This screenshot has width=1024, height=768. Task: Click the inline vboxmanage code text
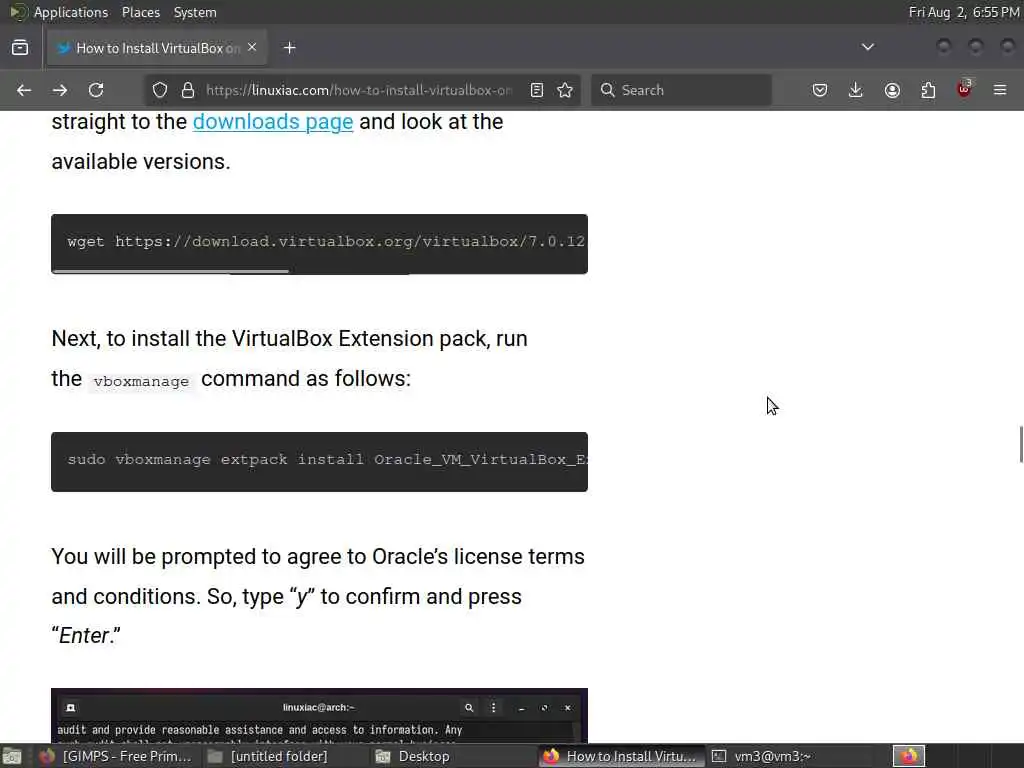141,381
